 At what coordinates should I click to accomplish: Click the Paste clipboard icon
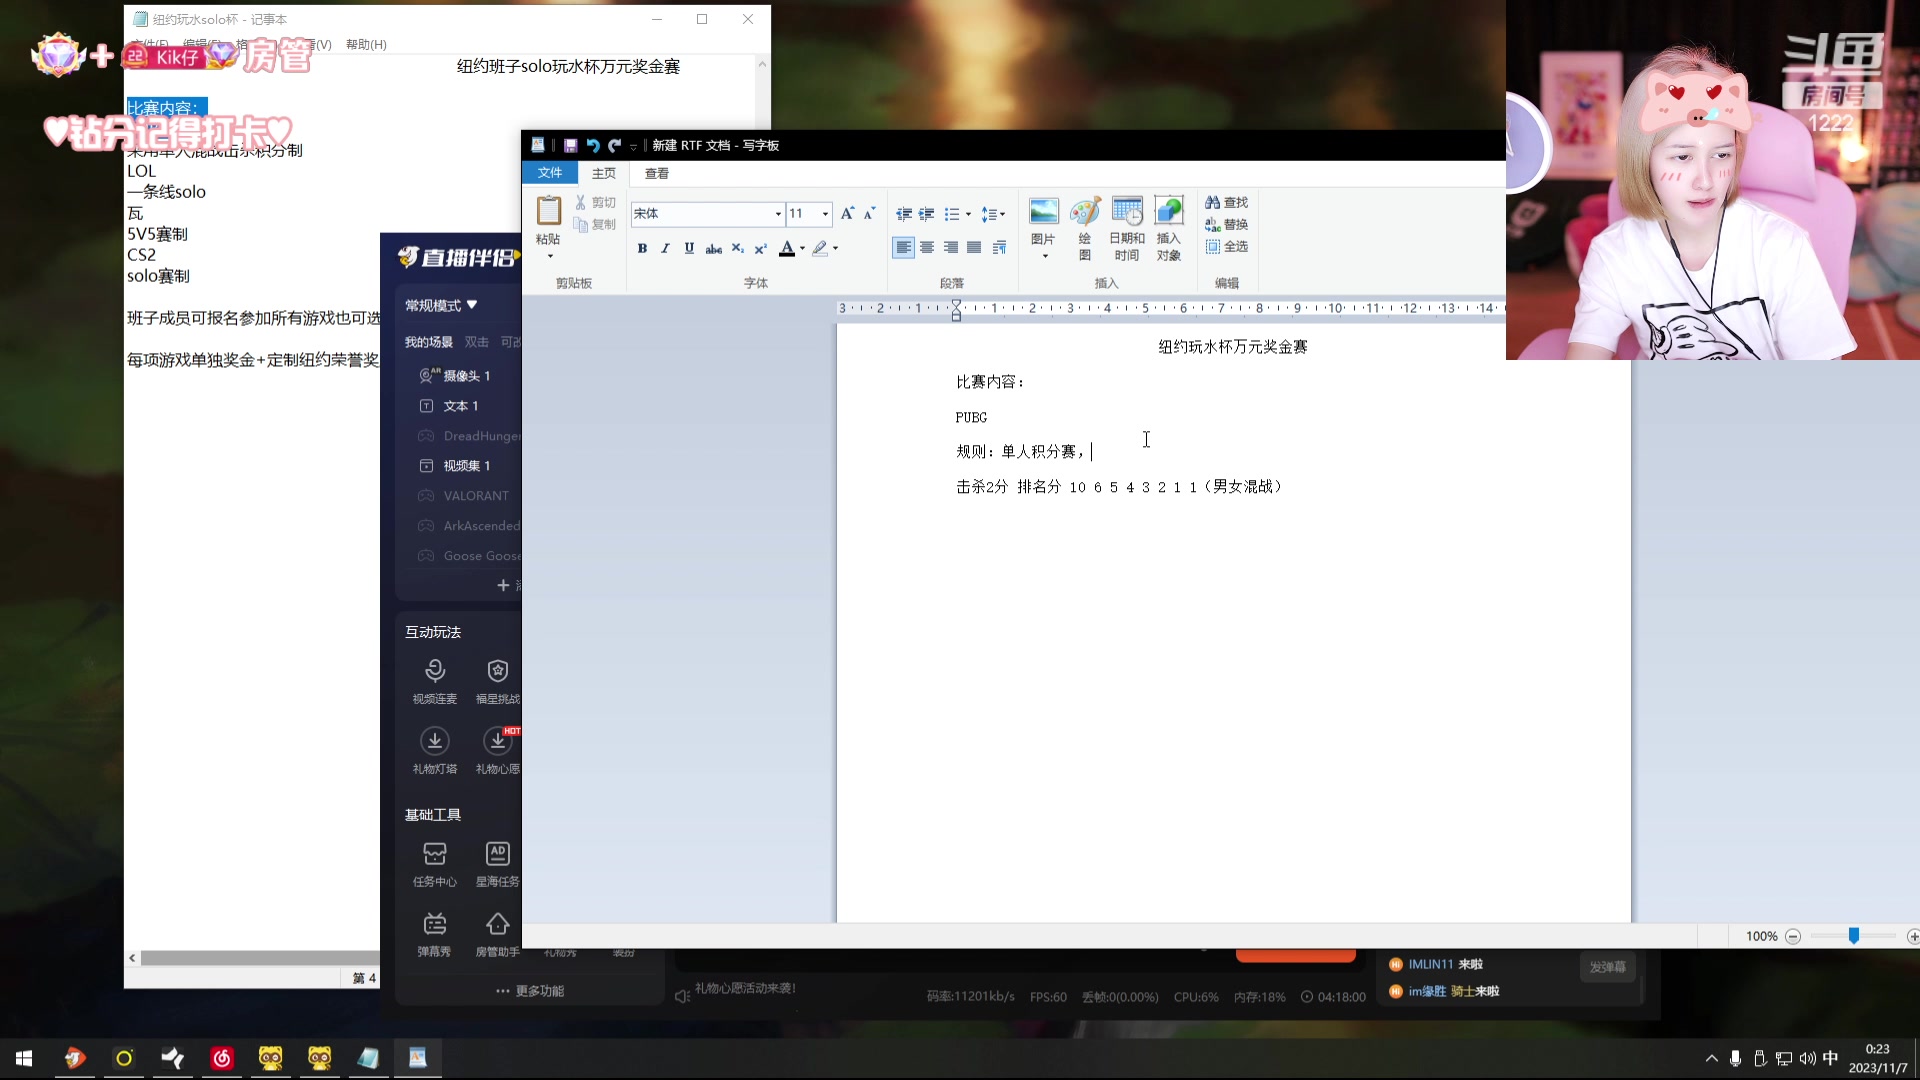tap(549, 211)
